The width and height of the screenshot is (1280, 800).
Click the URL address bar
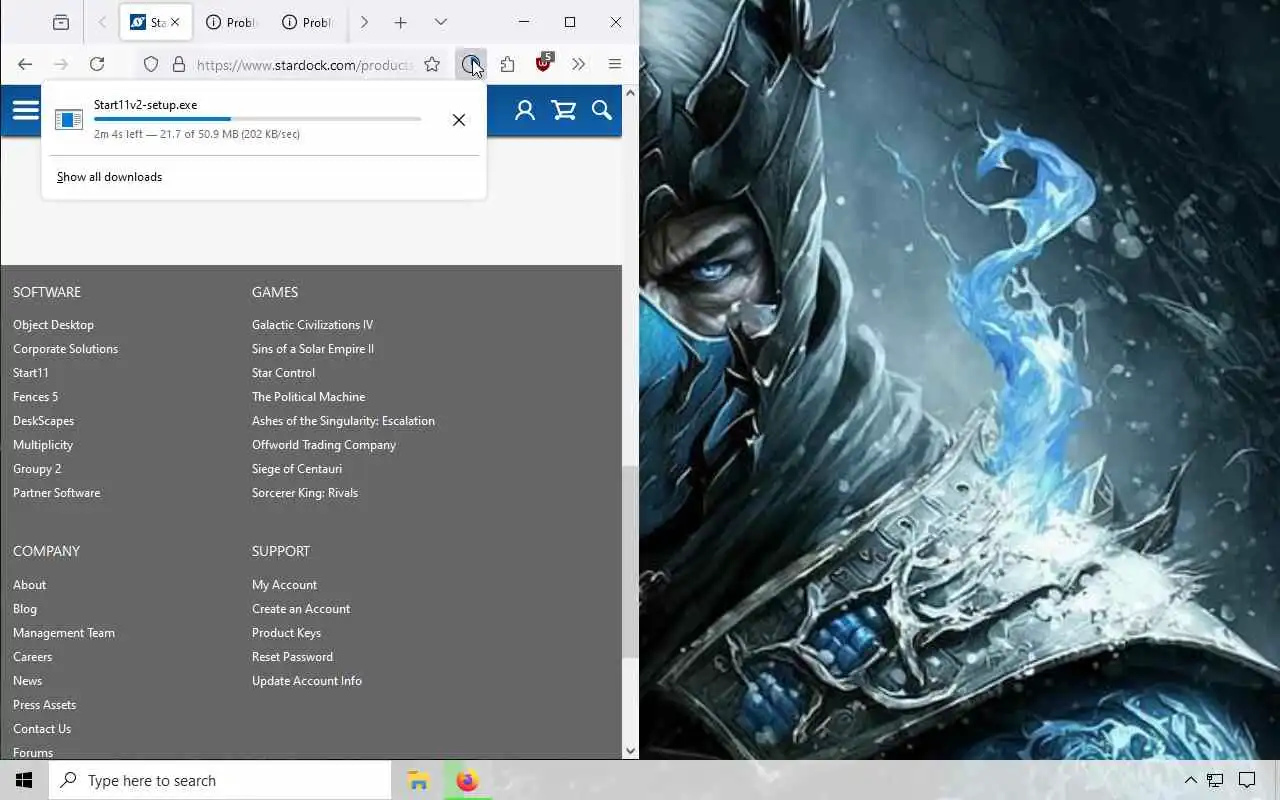pos(305,64)
